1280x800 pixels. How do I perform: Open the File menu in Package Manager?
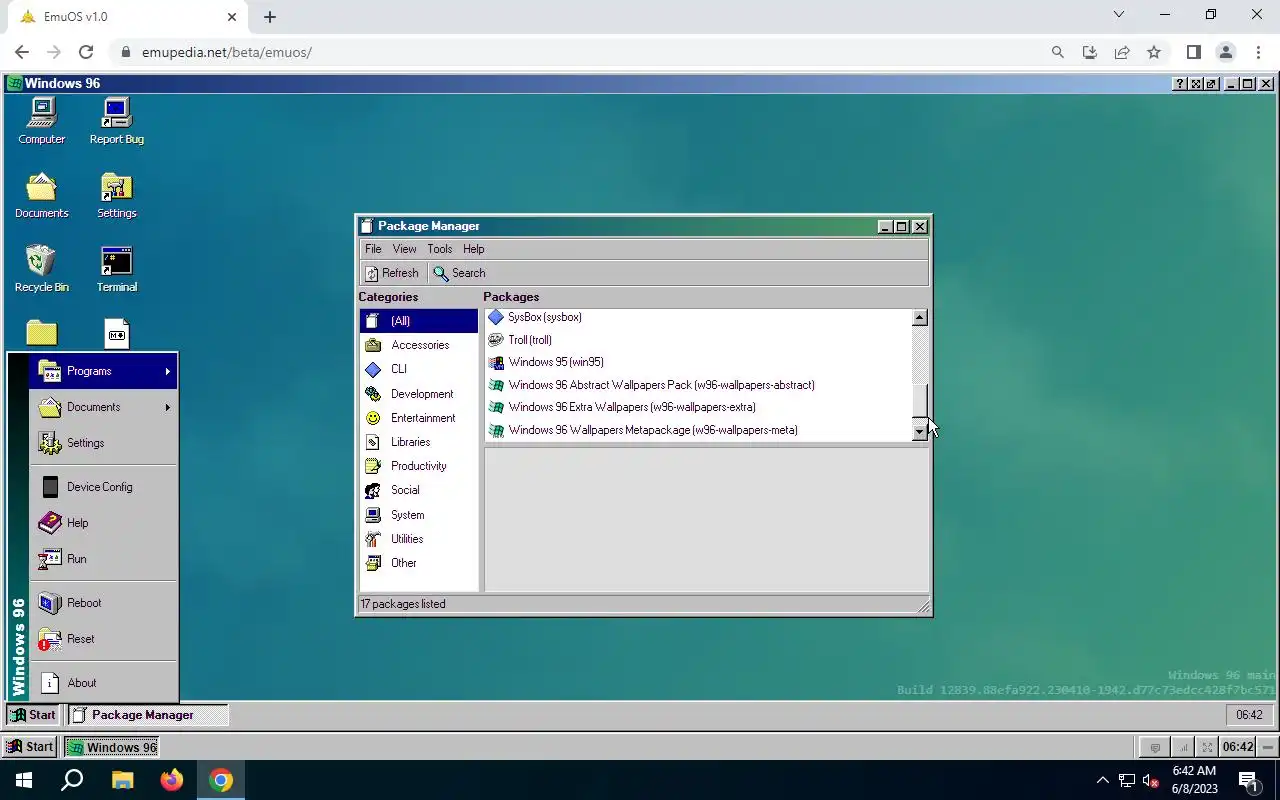click(373, 249)
